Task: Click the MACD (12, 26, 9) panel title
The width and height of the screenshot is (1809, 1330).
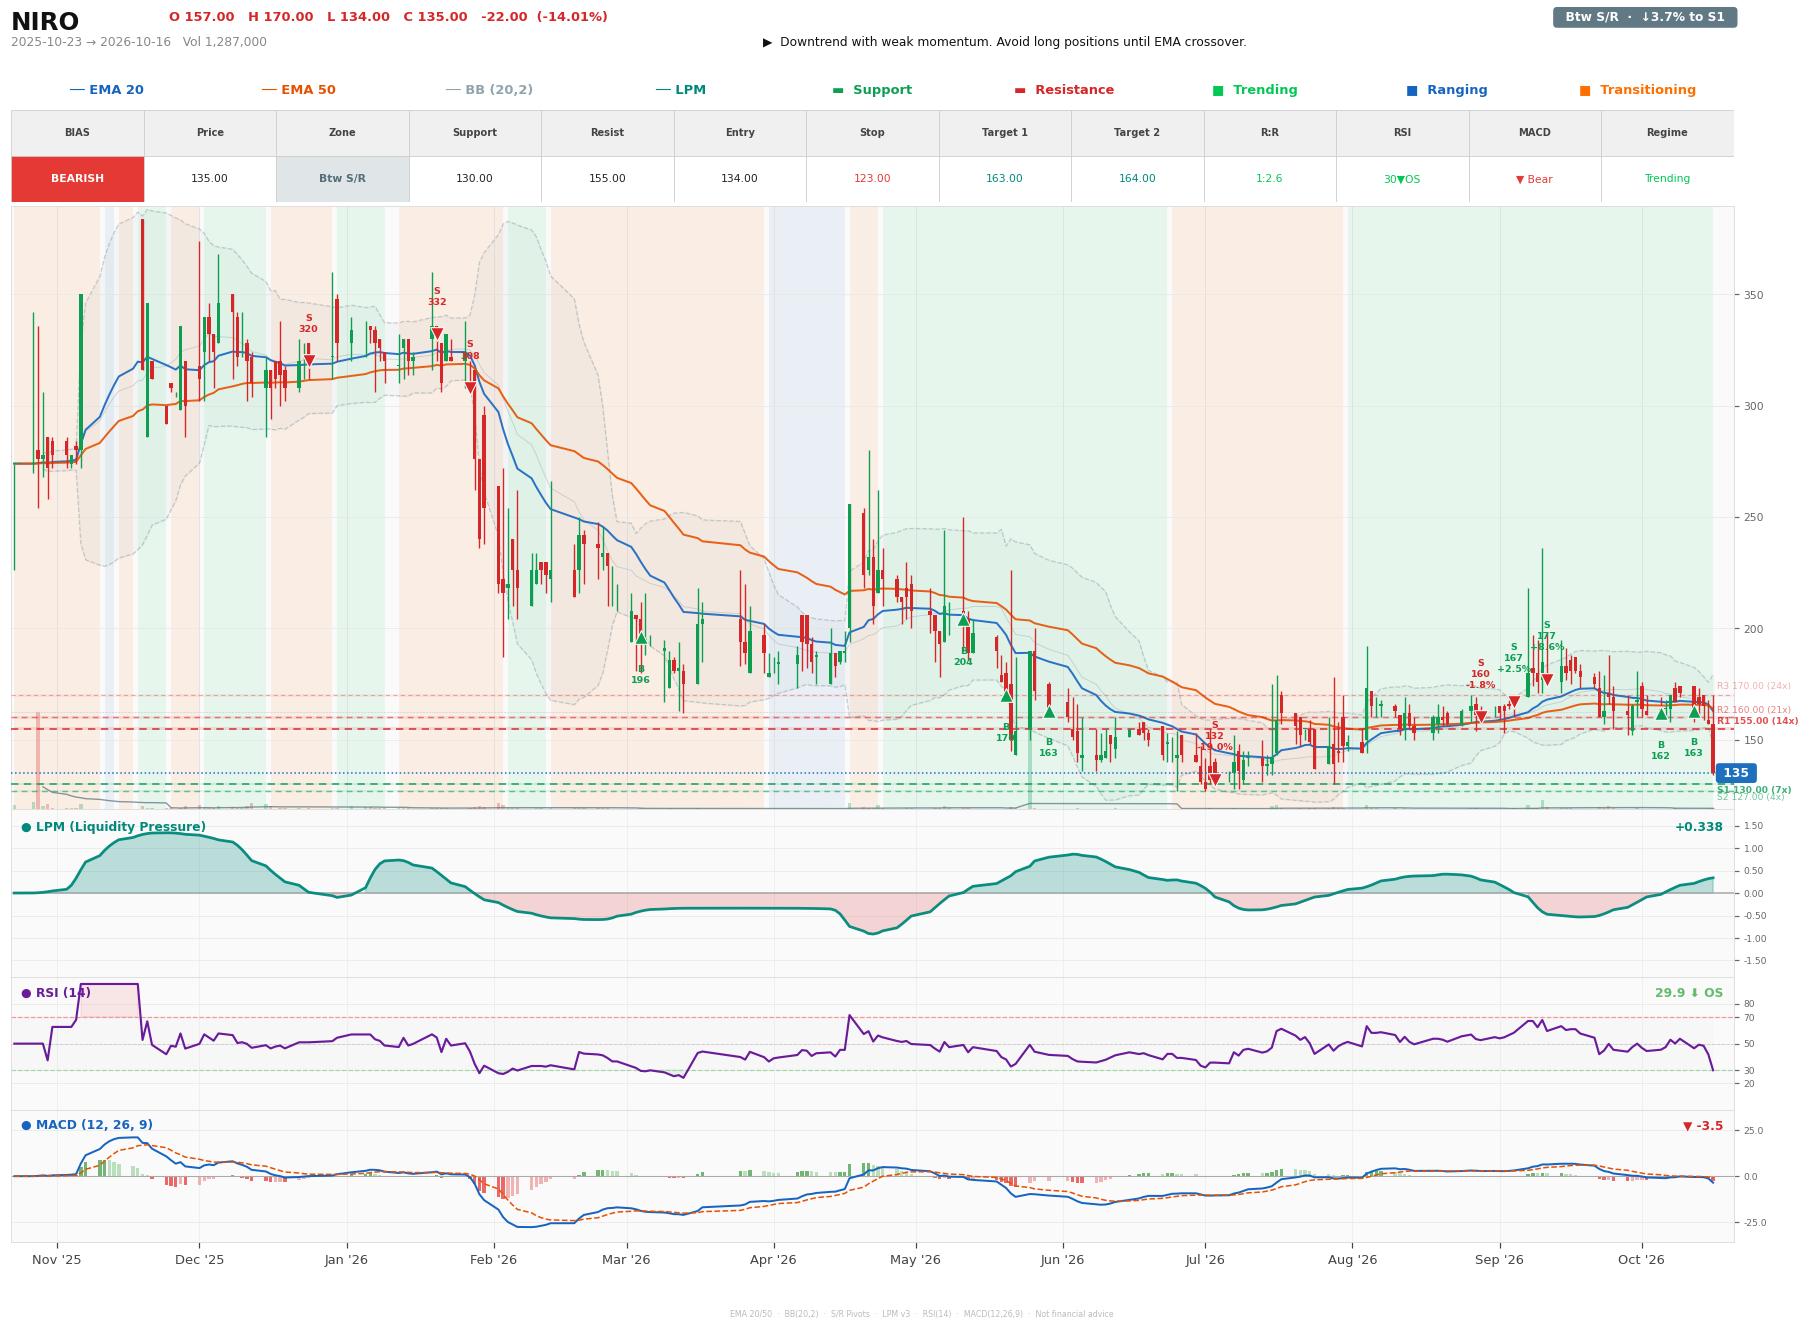Action: 87,1125
